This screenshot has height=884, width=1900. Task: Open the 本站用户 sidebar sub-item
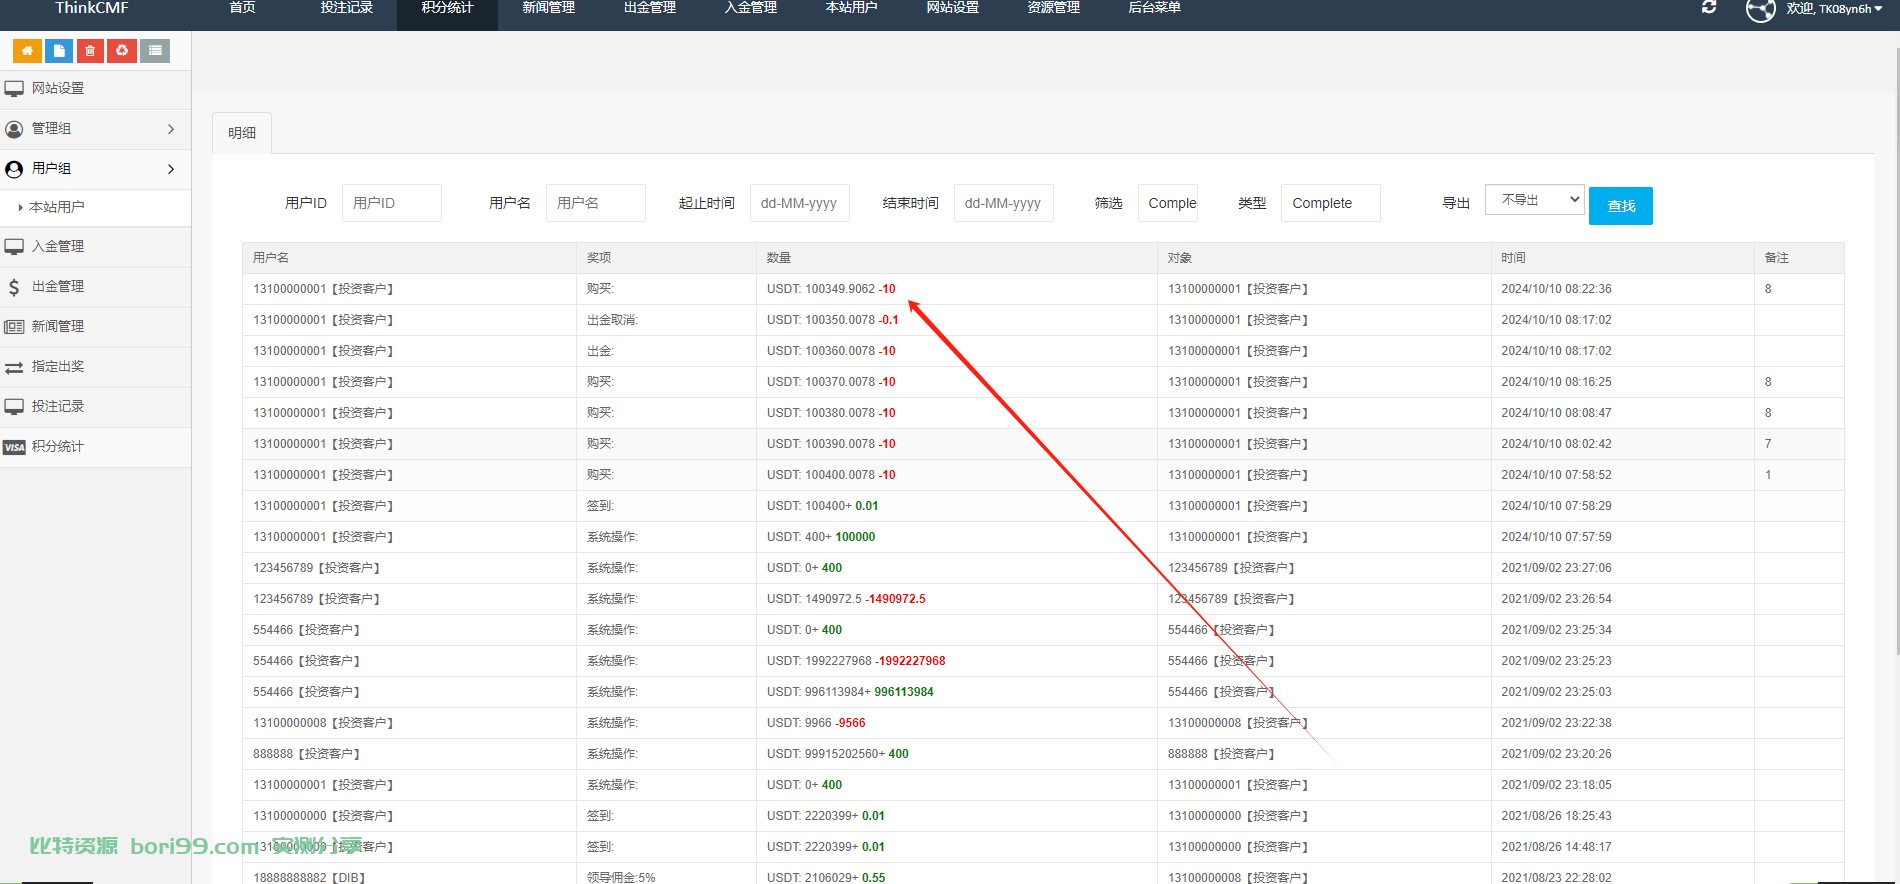(57, 207)
